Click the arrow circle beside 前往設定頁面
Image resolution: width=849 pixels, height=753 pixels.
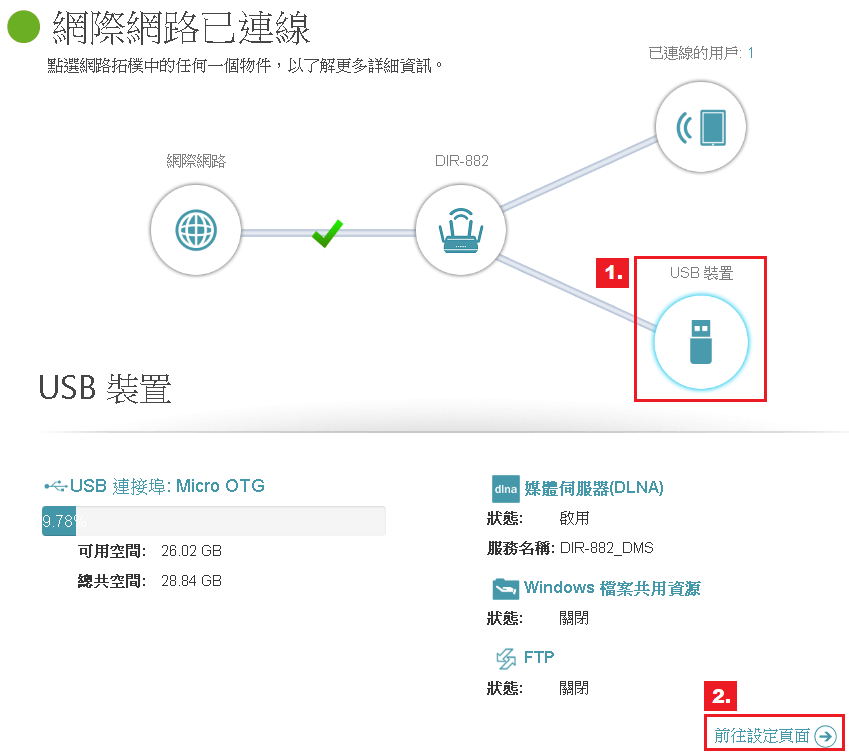(x=825, y=736)
